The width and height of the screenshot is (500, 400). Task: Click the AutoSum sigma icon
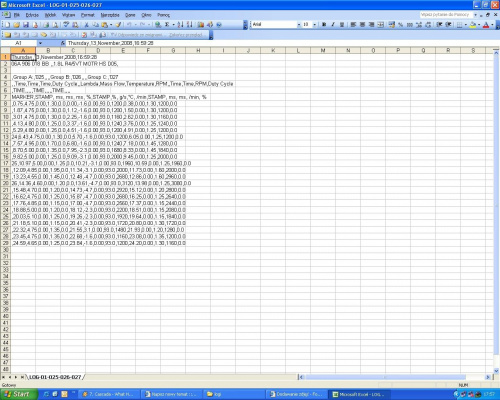[167, 25]
